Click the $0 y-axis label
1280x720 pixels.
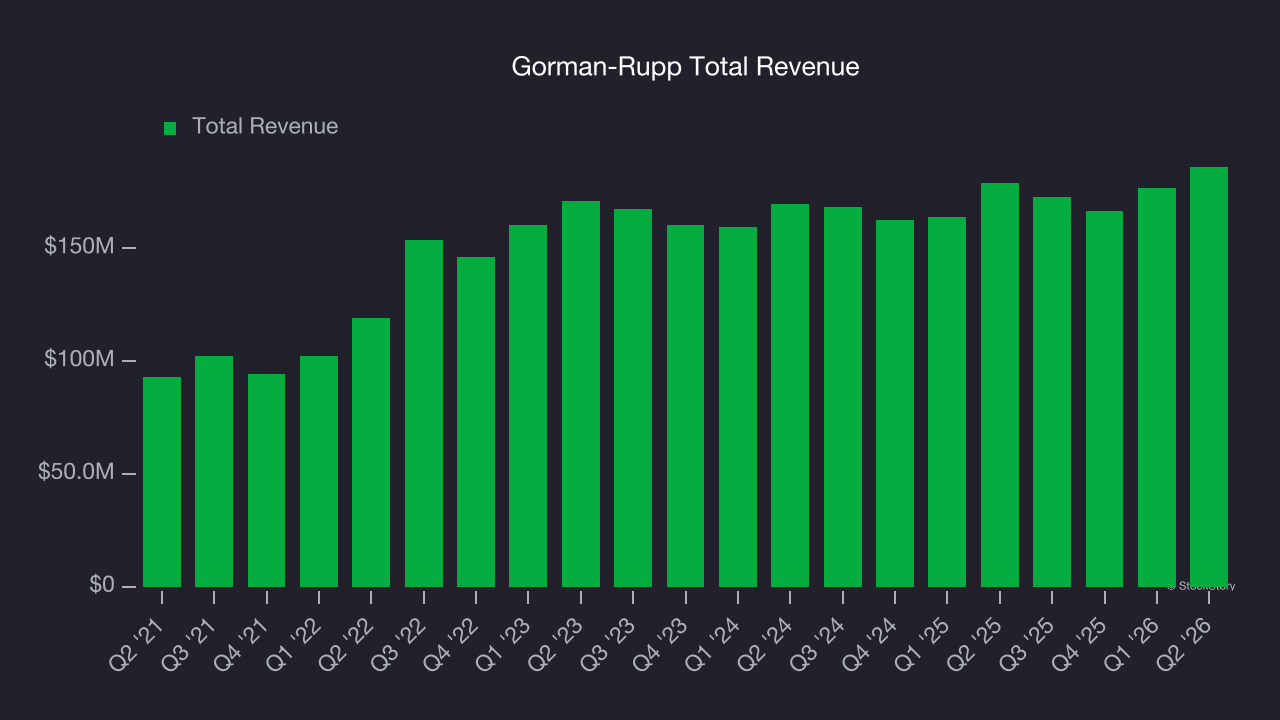point(101,584)
